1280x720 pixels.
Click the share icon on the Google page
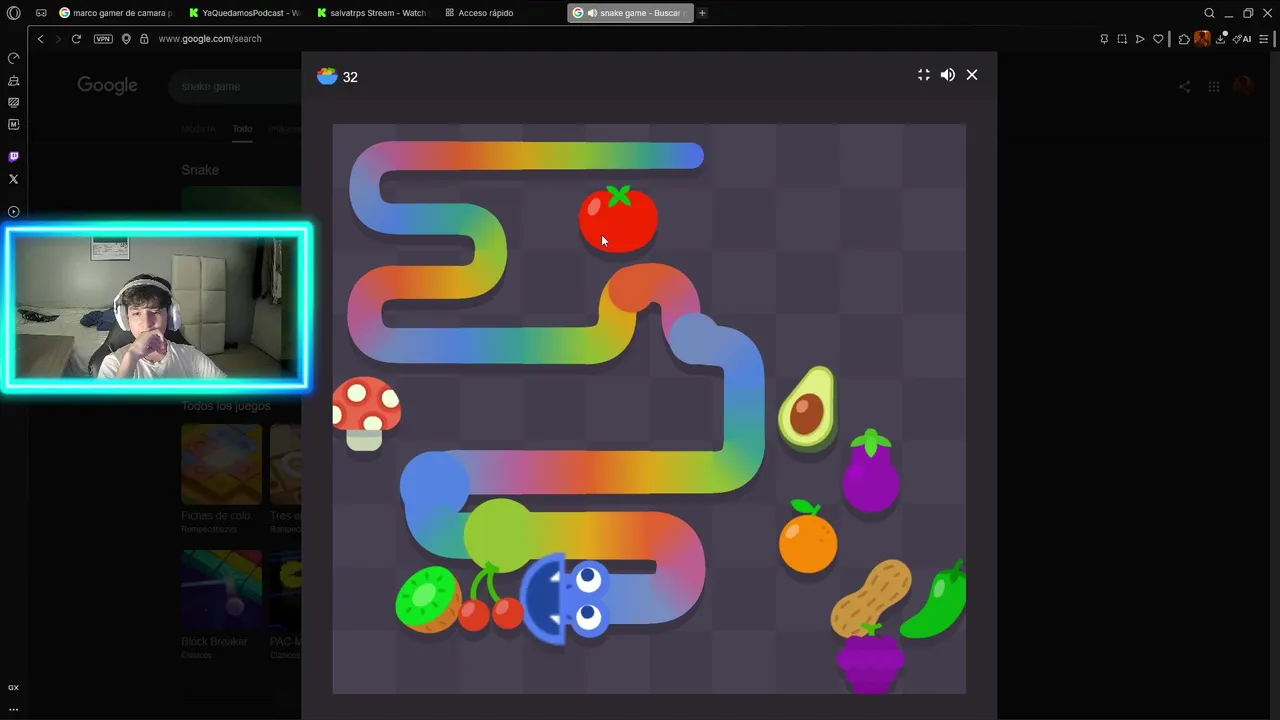click(x=1184, y=87)
